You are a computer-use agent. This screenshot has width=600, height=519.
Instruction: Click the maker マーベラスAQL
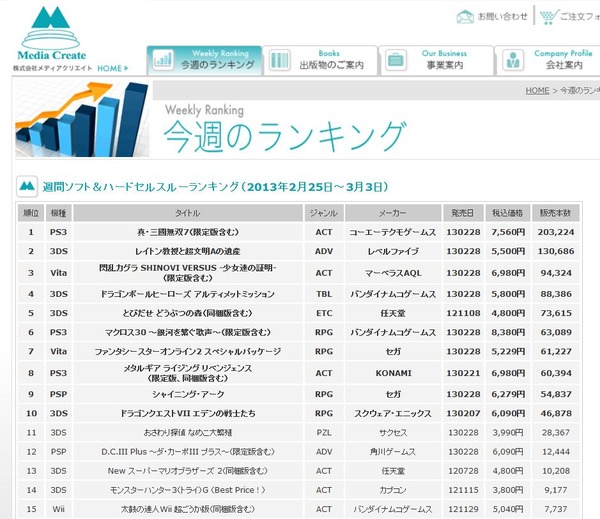393,273
